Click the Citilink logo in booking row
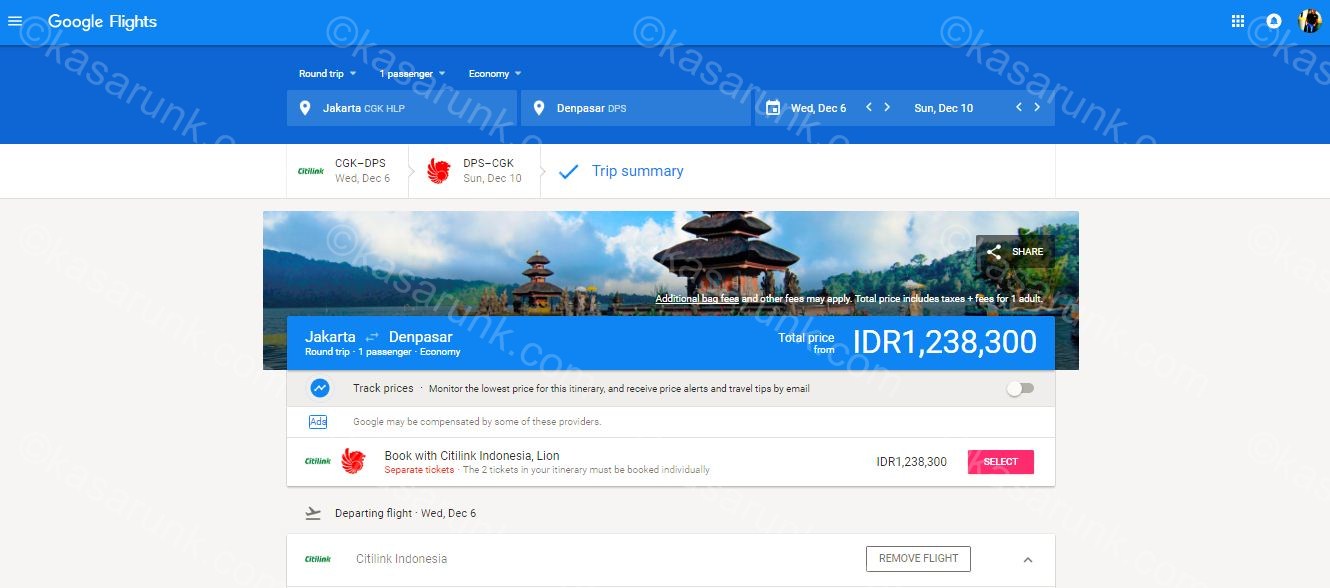1330x588 pixels. point(318,461)
